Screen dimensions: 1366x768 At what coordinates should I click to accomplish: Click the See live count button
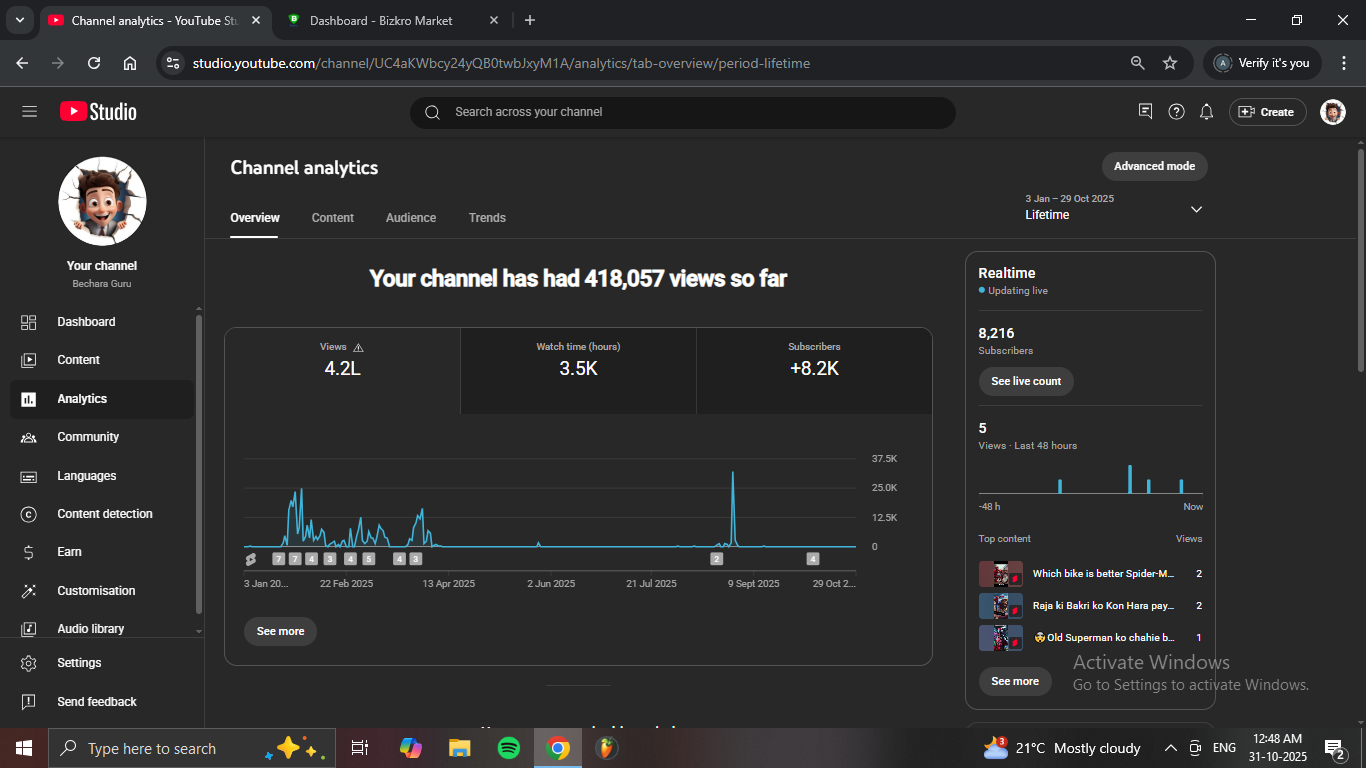[x=1025, y=381]
